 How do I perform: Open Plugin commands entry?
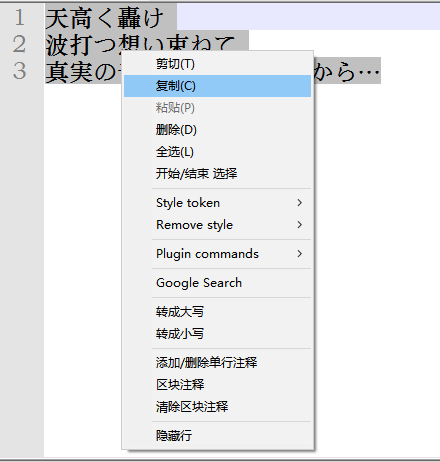217,254
